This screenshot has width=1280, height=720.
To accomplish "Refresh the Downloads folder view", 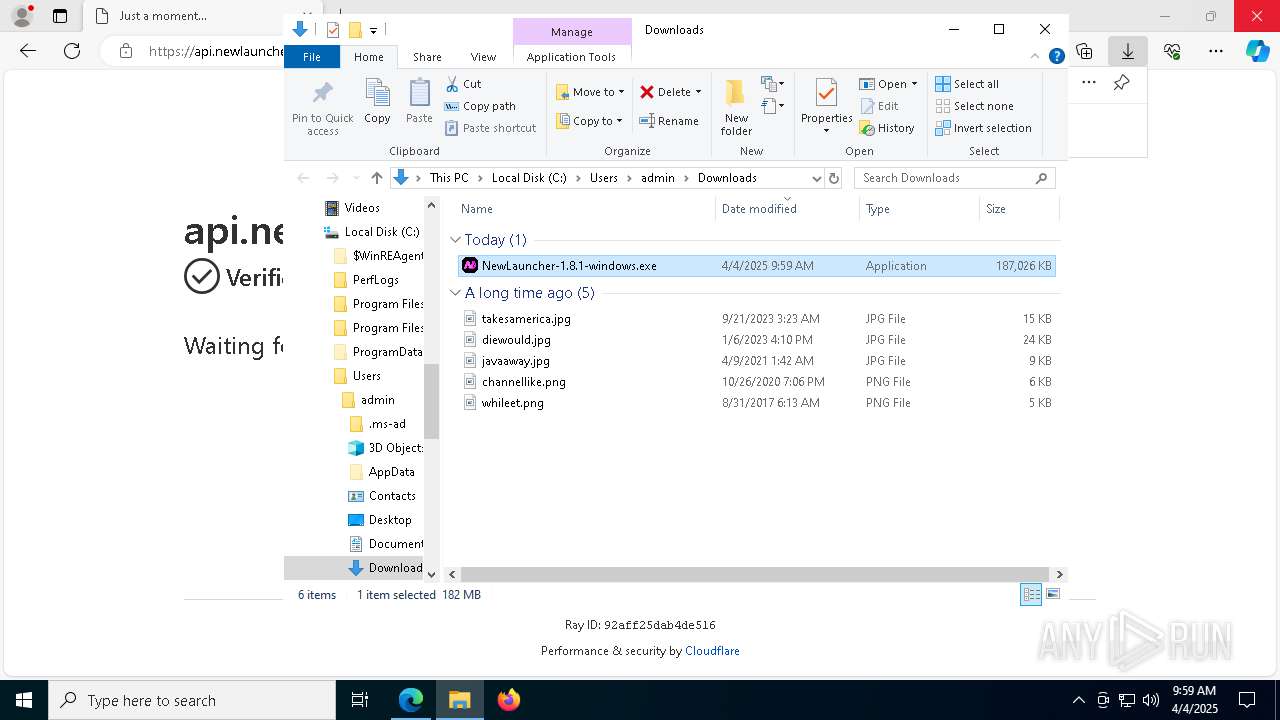I will click(835, 178).
